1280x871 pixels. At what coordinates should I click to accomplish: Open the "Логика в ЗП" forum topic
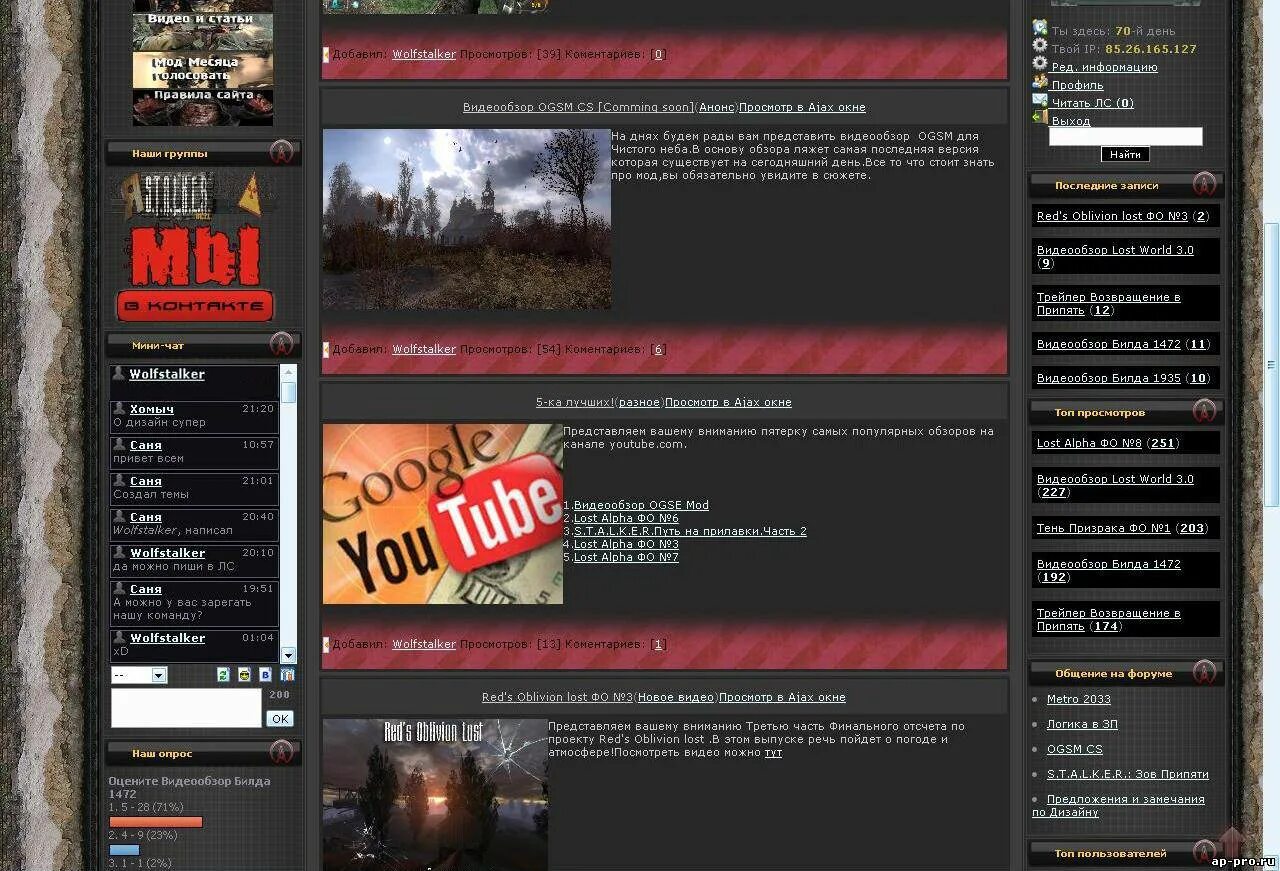[x=1082, y=724]
